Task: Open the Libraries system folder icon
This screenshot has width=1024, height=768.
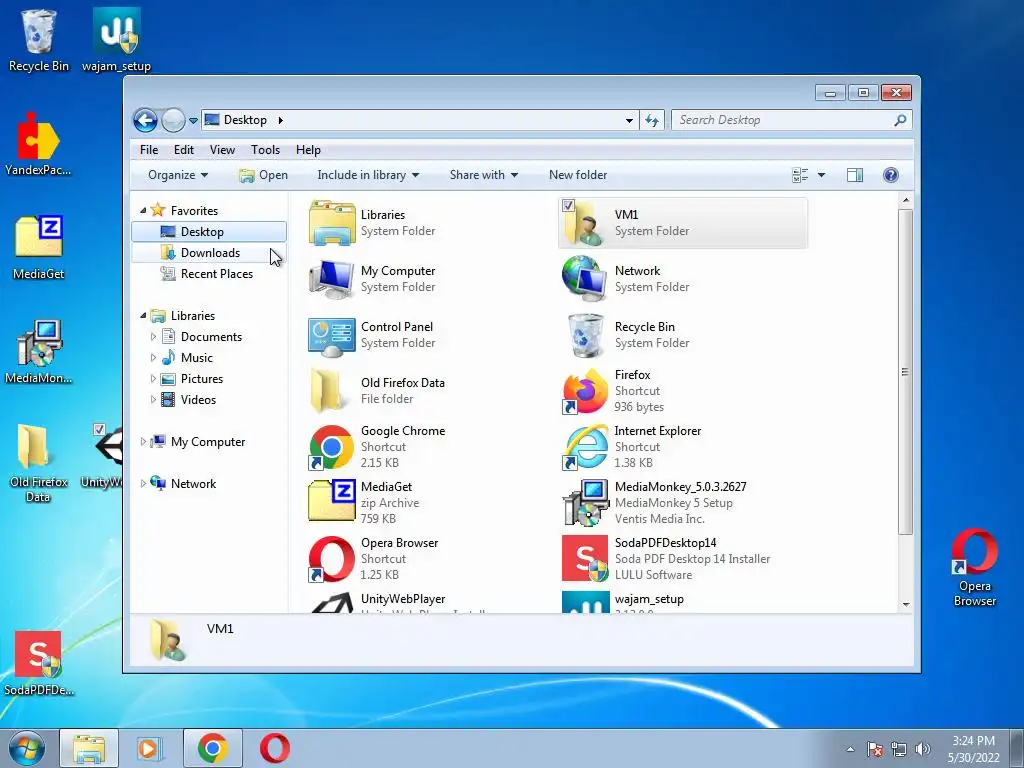Action: (332, 223)
